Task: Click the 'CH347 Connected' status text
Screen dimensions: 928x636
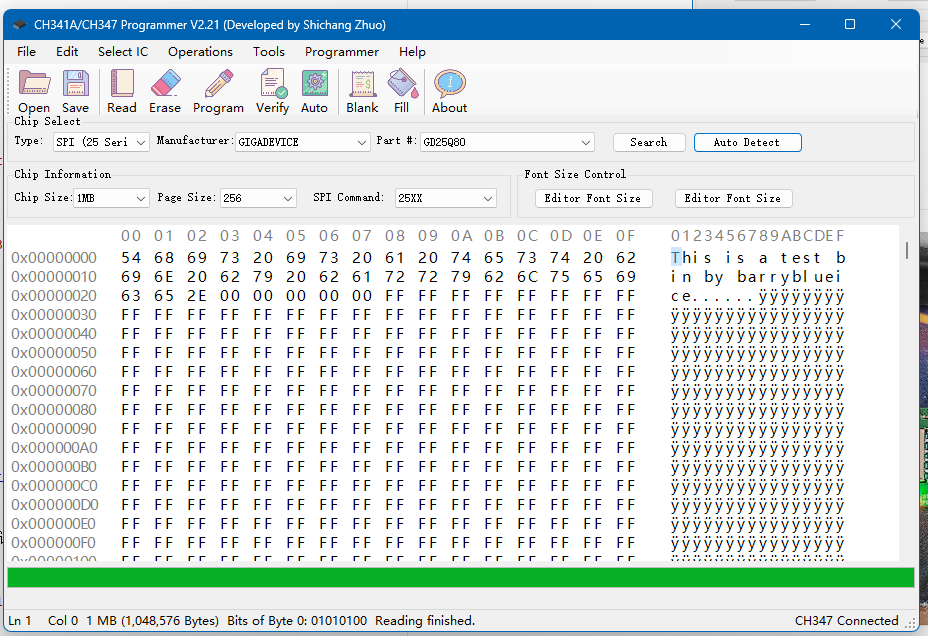Action: (x=846, y=621)
